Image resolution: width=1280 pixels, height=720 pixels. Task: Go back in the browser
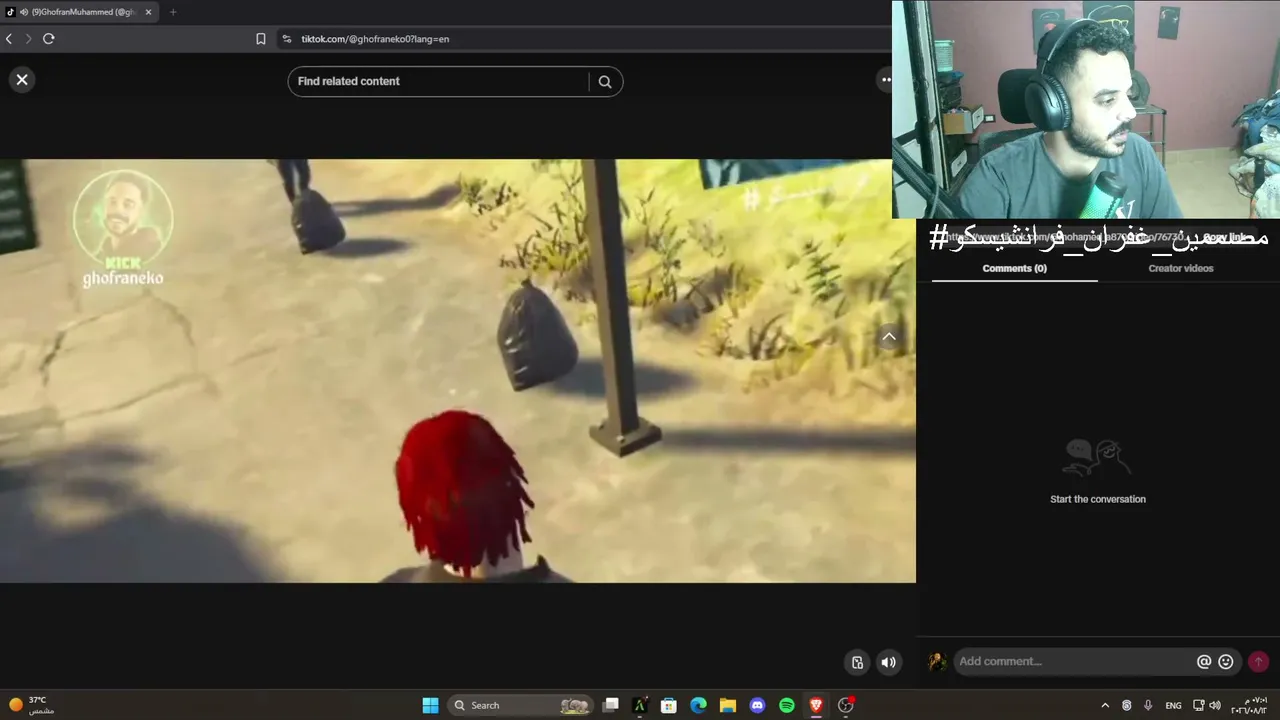9,39
